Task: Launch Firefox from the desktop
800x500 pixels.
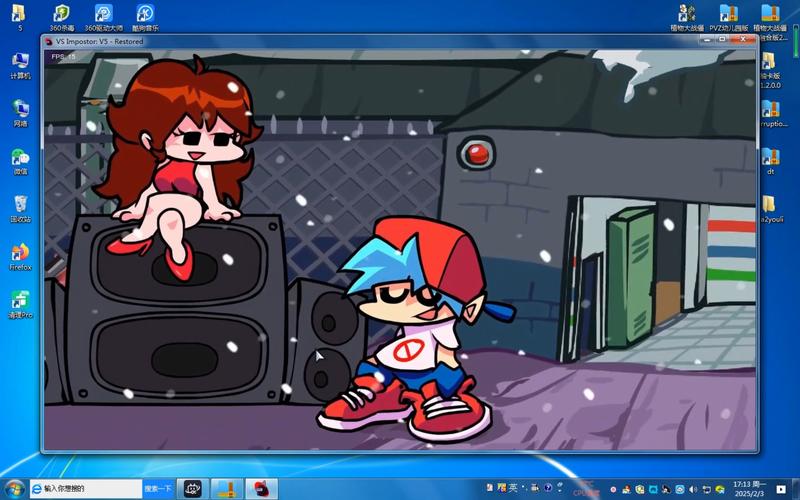Action: point(20,257)
